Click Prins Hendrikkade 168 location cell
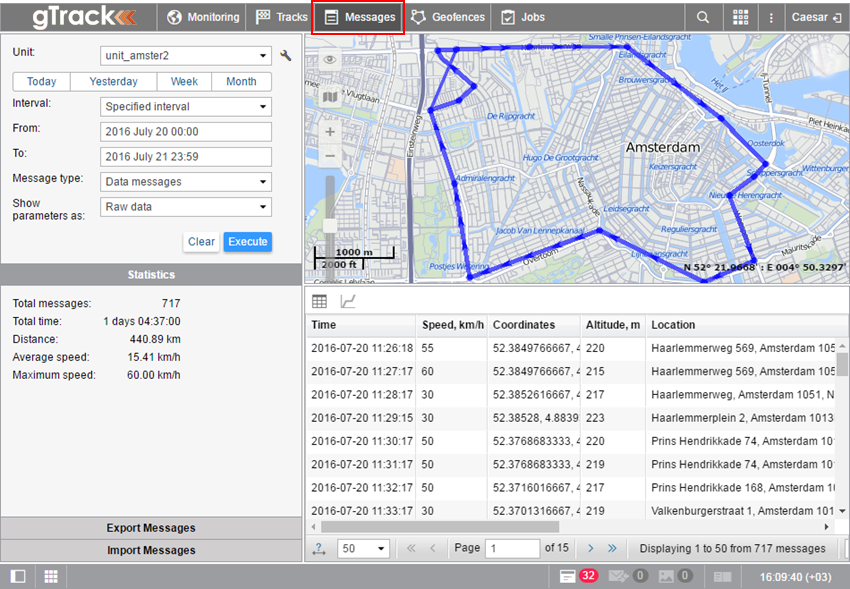Image resolution: width=850 pixels, height=589 pixels. coord(742,488)
